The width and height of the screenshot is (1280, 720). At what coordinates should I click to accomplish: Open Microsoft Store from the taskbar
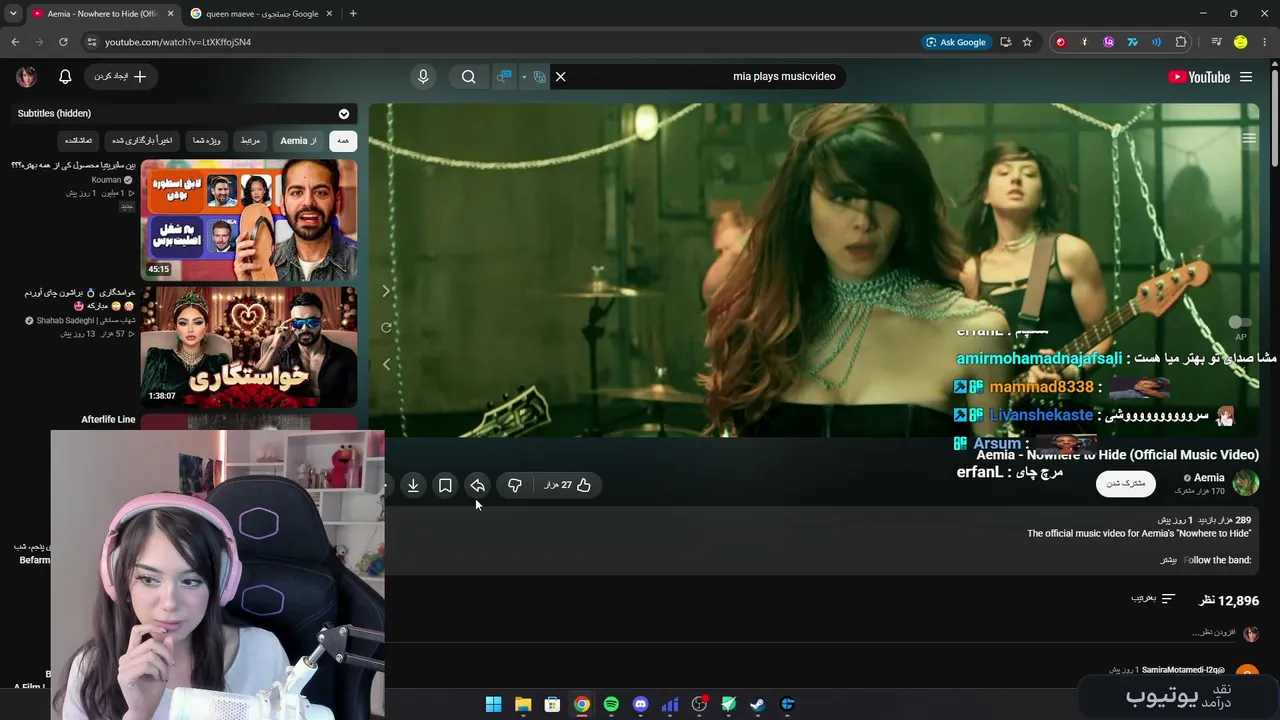tap(552, 704)
